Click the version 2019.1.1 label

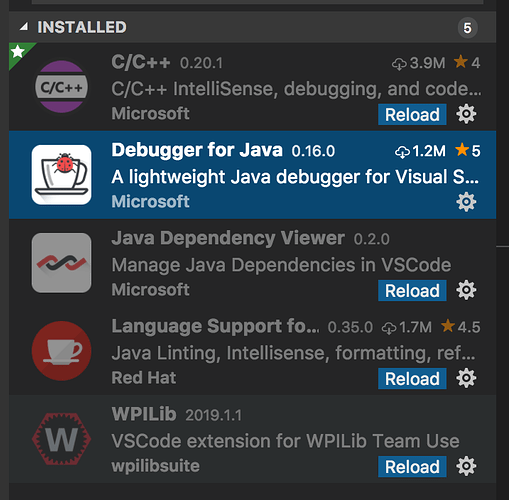214,415
